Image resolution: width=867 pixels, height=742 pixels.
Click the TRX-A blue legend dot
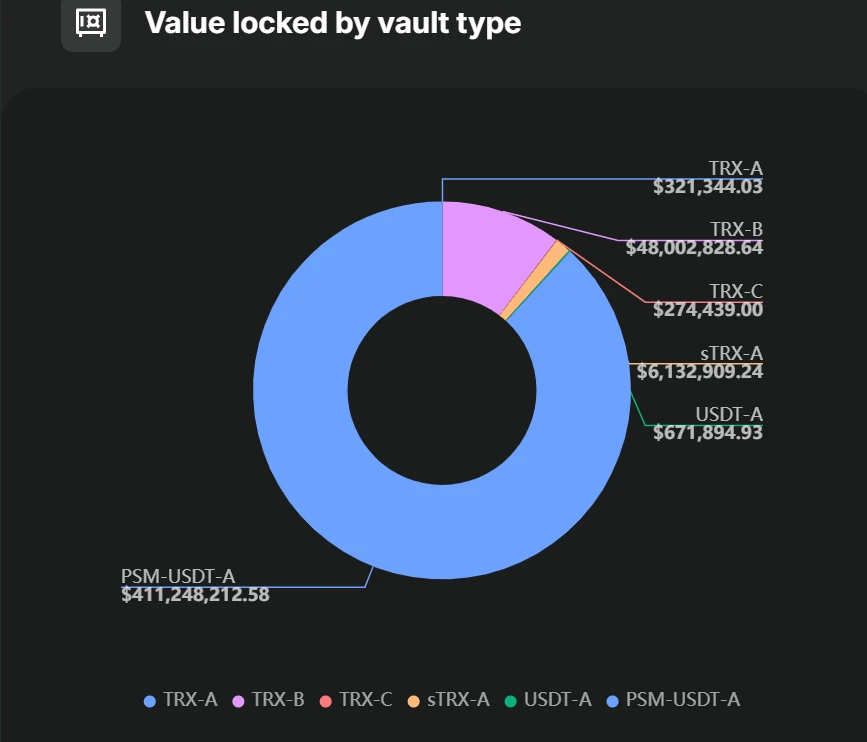click(150, 700)
